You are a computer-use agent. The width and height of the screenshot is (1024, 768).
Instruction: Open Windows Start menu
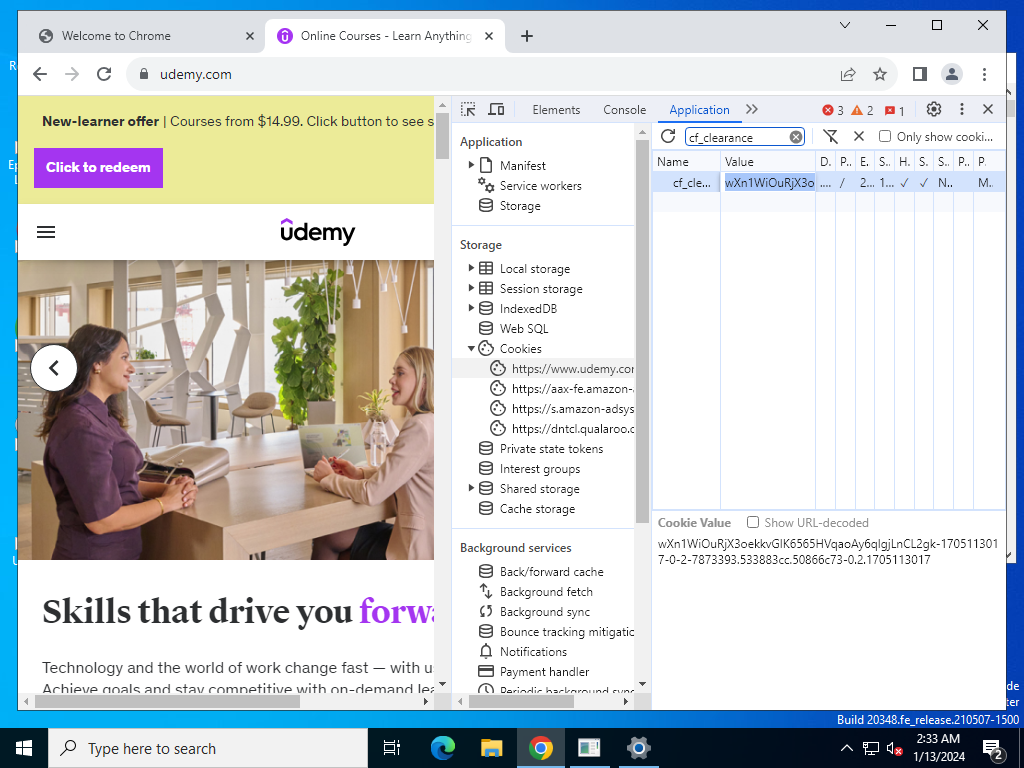(24, 748)
